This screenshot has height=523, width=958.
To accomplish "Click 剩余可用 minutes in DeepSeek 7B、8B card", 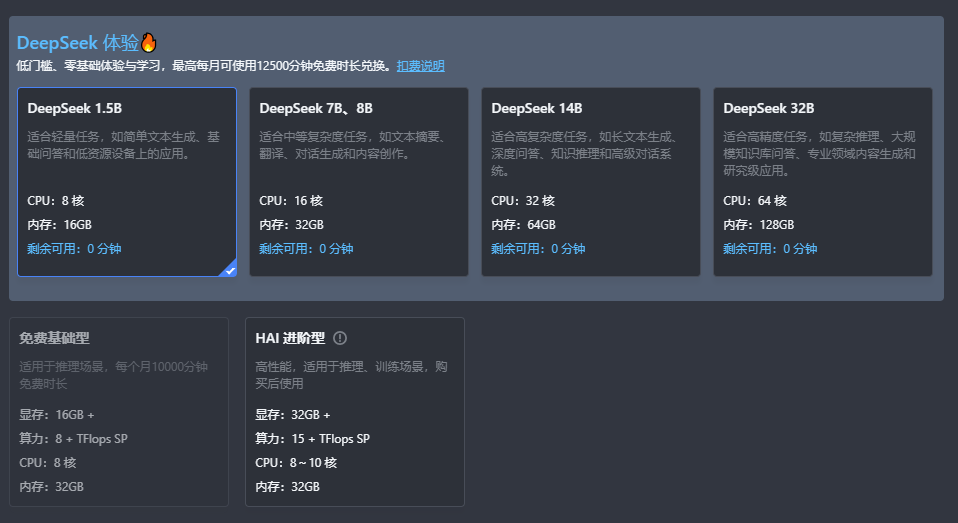I will click(306, 249).
